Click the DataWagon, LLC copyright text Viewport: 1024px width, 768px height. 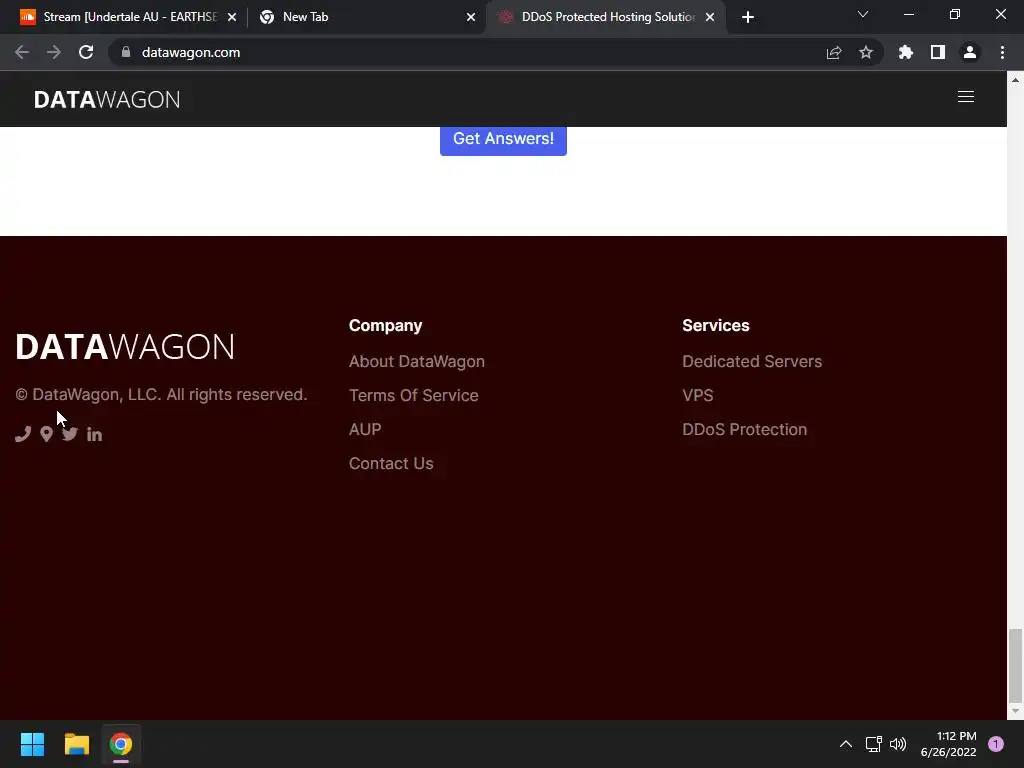161,394
